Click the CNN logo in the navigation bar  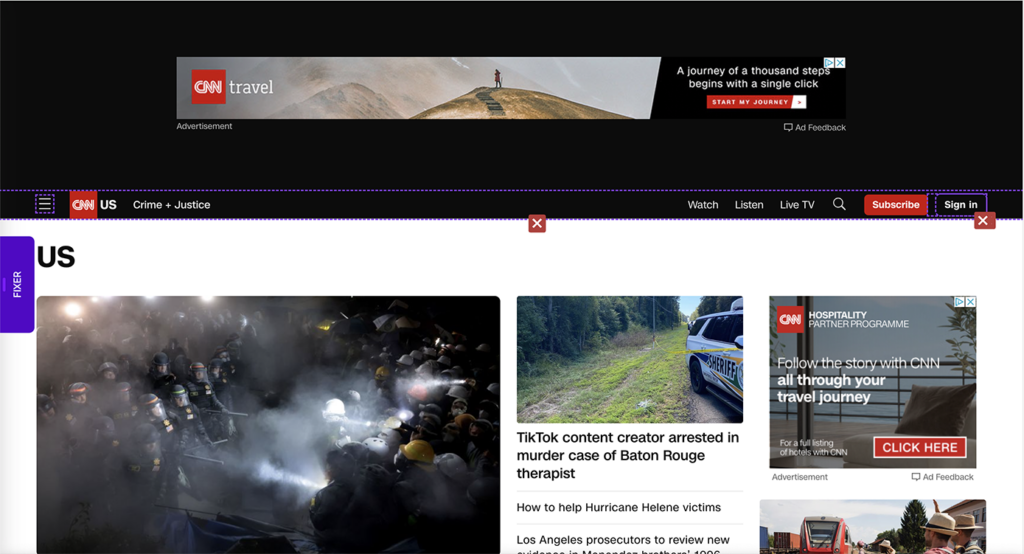coord(83,205)
